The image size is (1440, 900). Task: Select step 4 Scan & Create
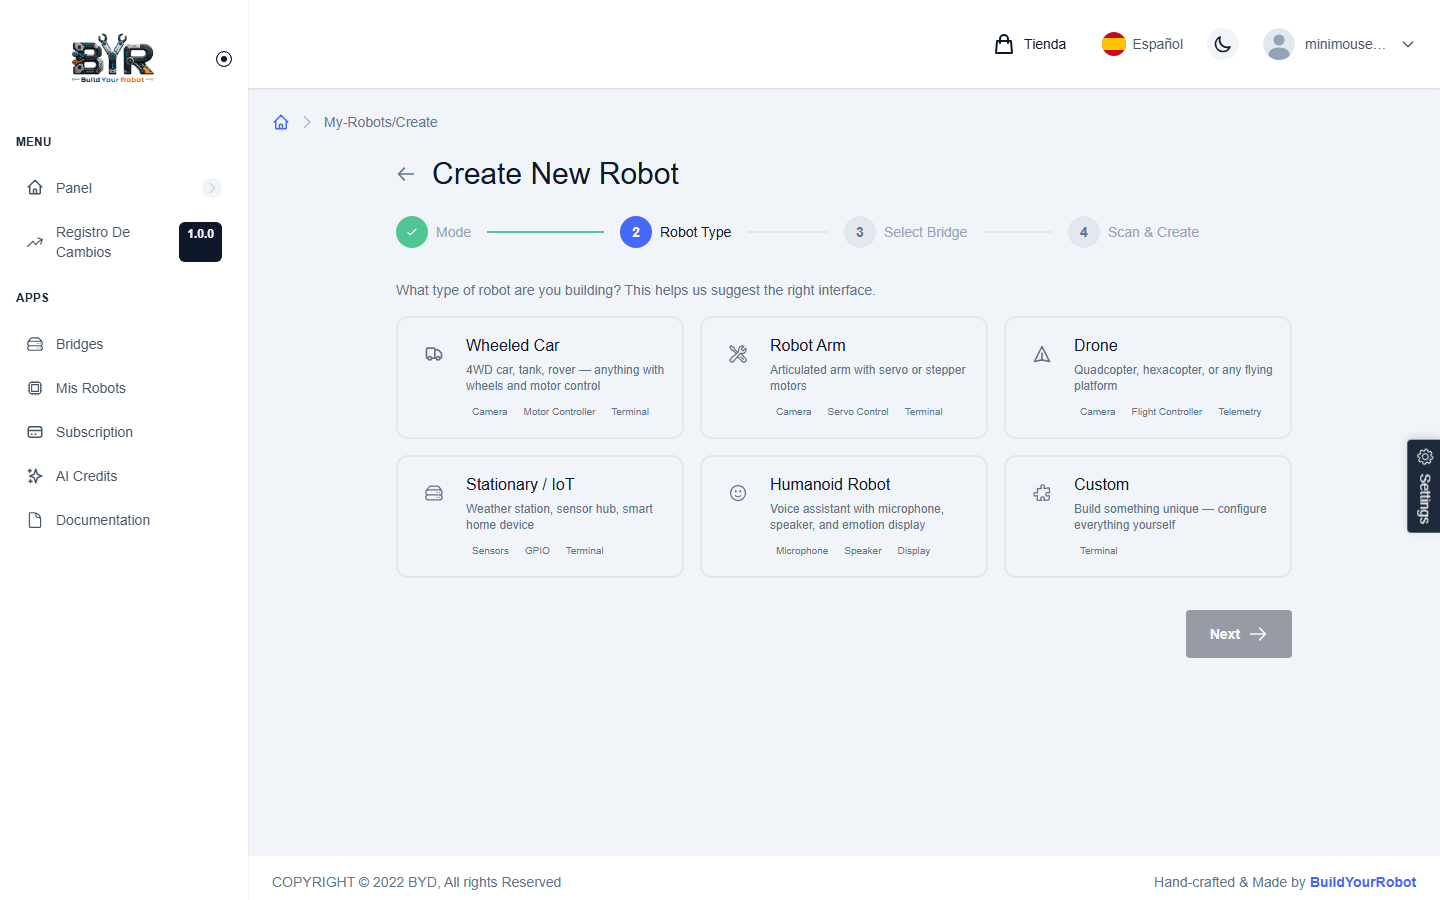[x=1133, y=232]
